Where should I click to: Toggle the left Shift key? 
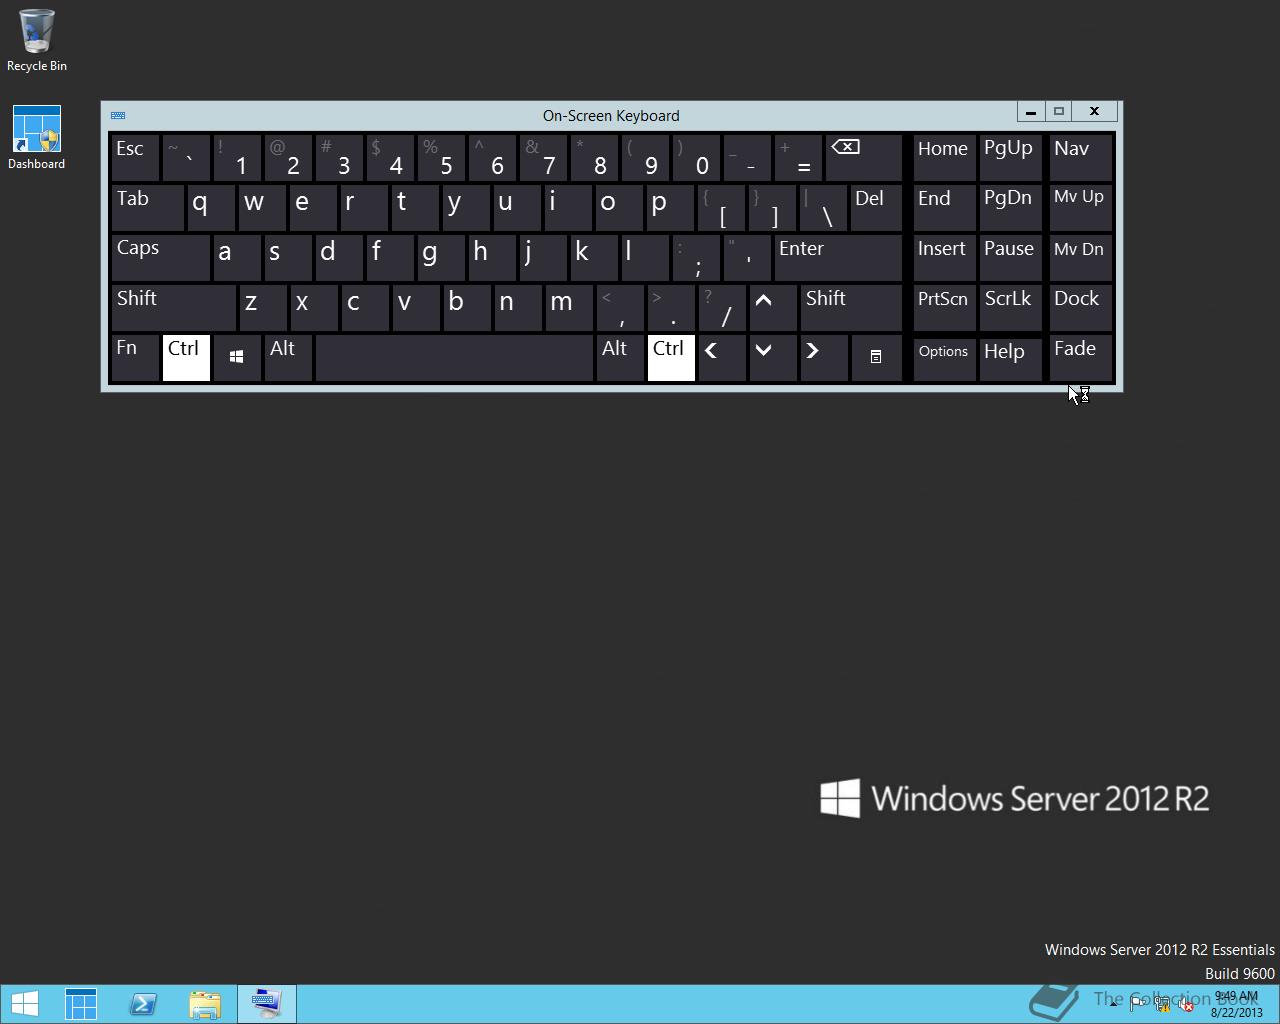tap(173, 307)
